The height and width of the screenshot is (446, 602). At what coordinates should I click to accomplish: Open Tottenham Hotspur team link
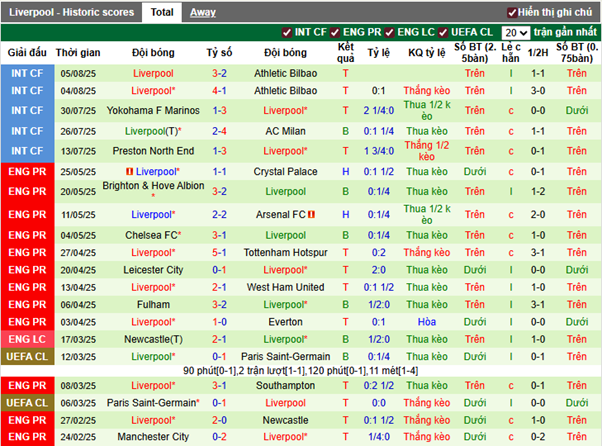tap(285, 253)
